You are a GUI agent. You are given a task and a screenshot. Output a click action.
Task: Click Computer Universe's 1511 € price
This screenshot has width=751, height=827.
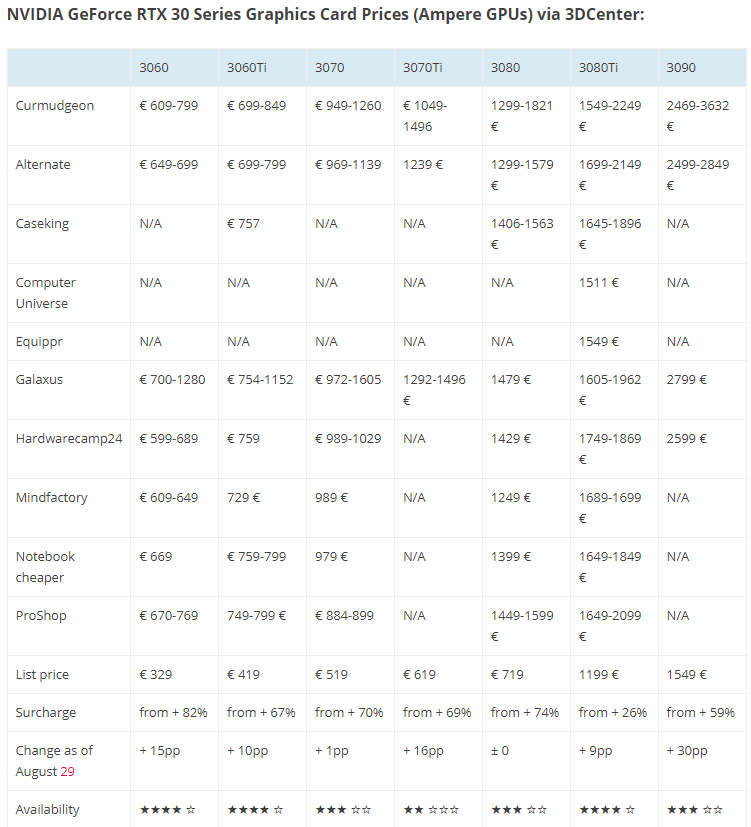[x=599, y=282]
